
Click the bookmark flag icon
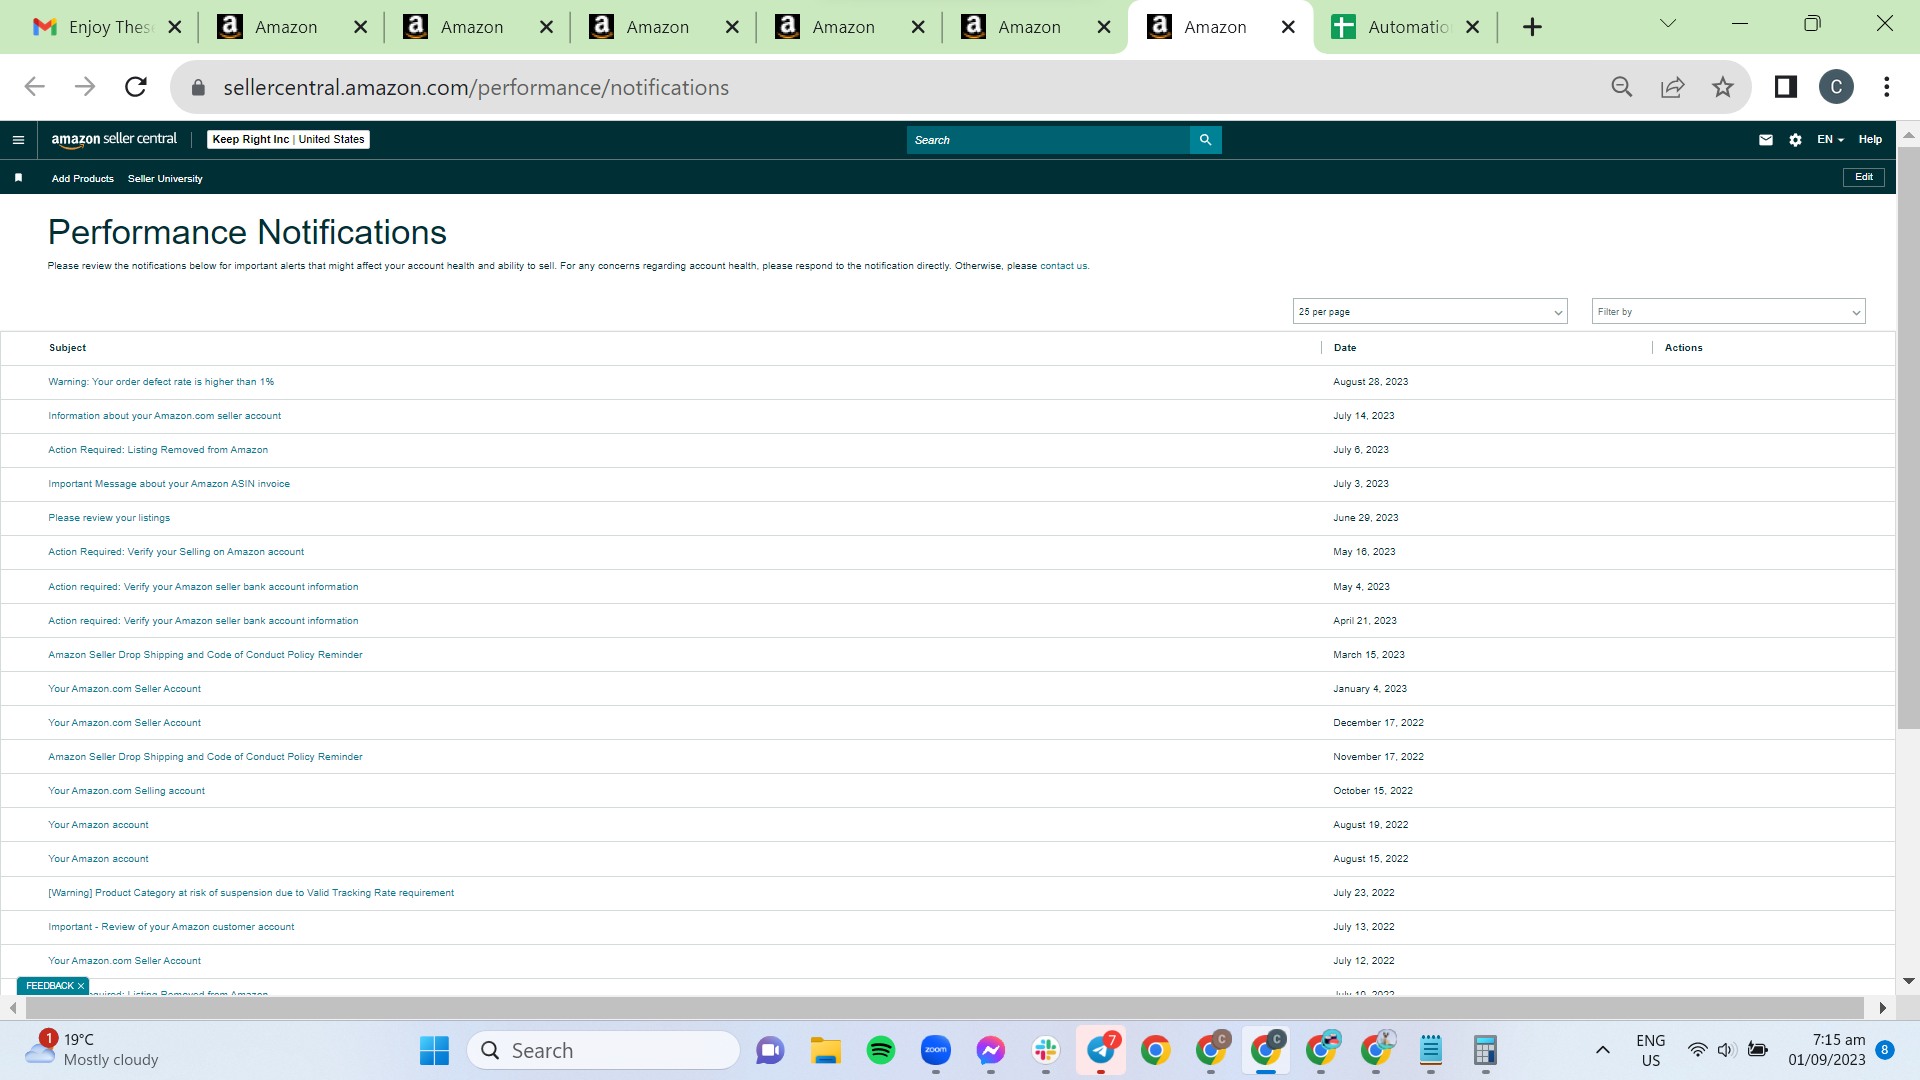(x=18, y=178)
